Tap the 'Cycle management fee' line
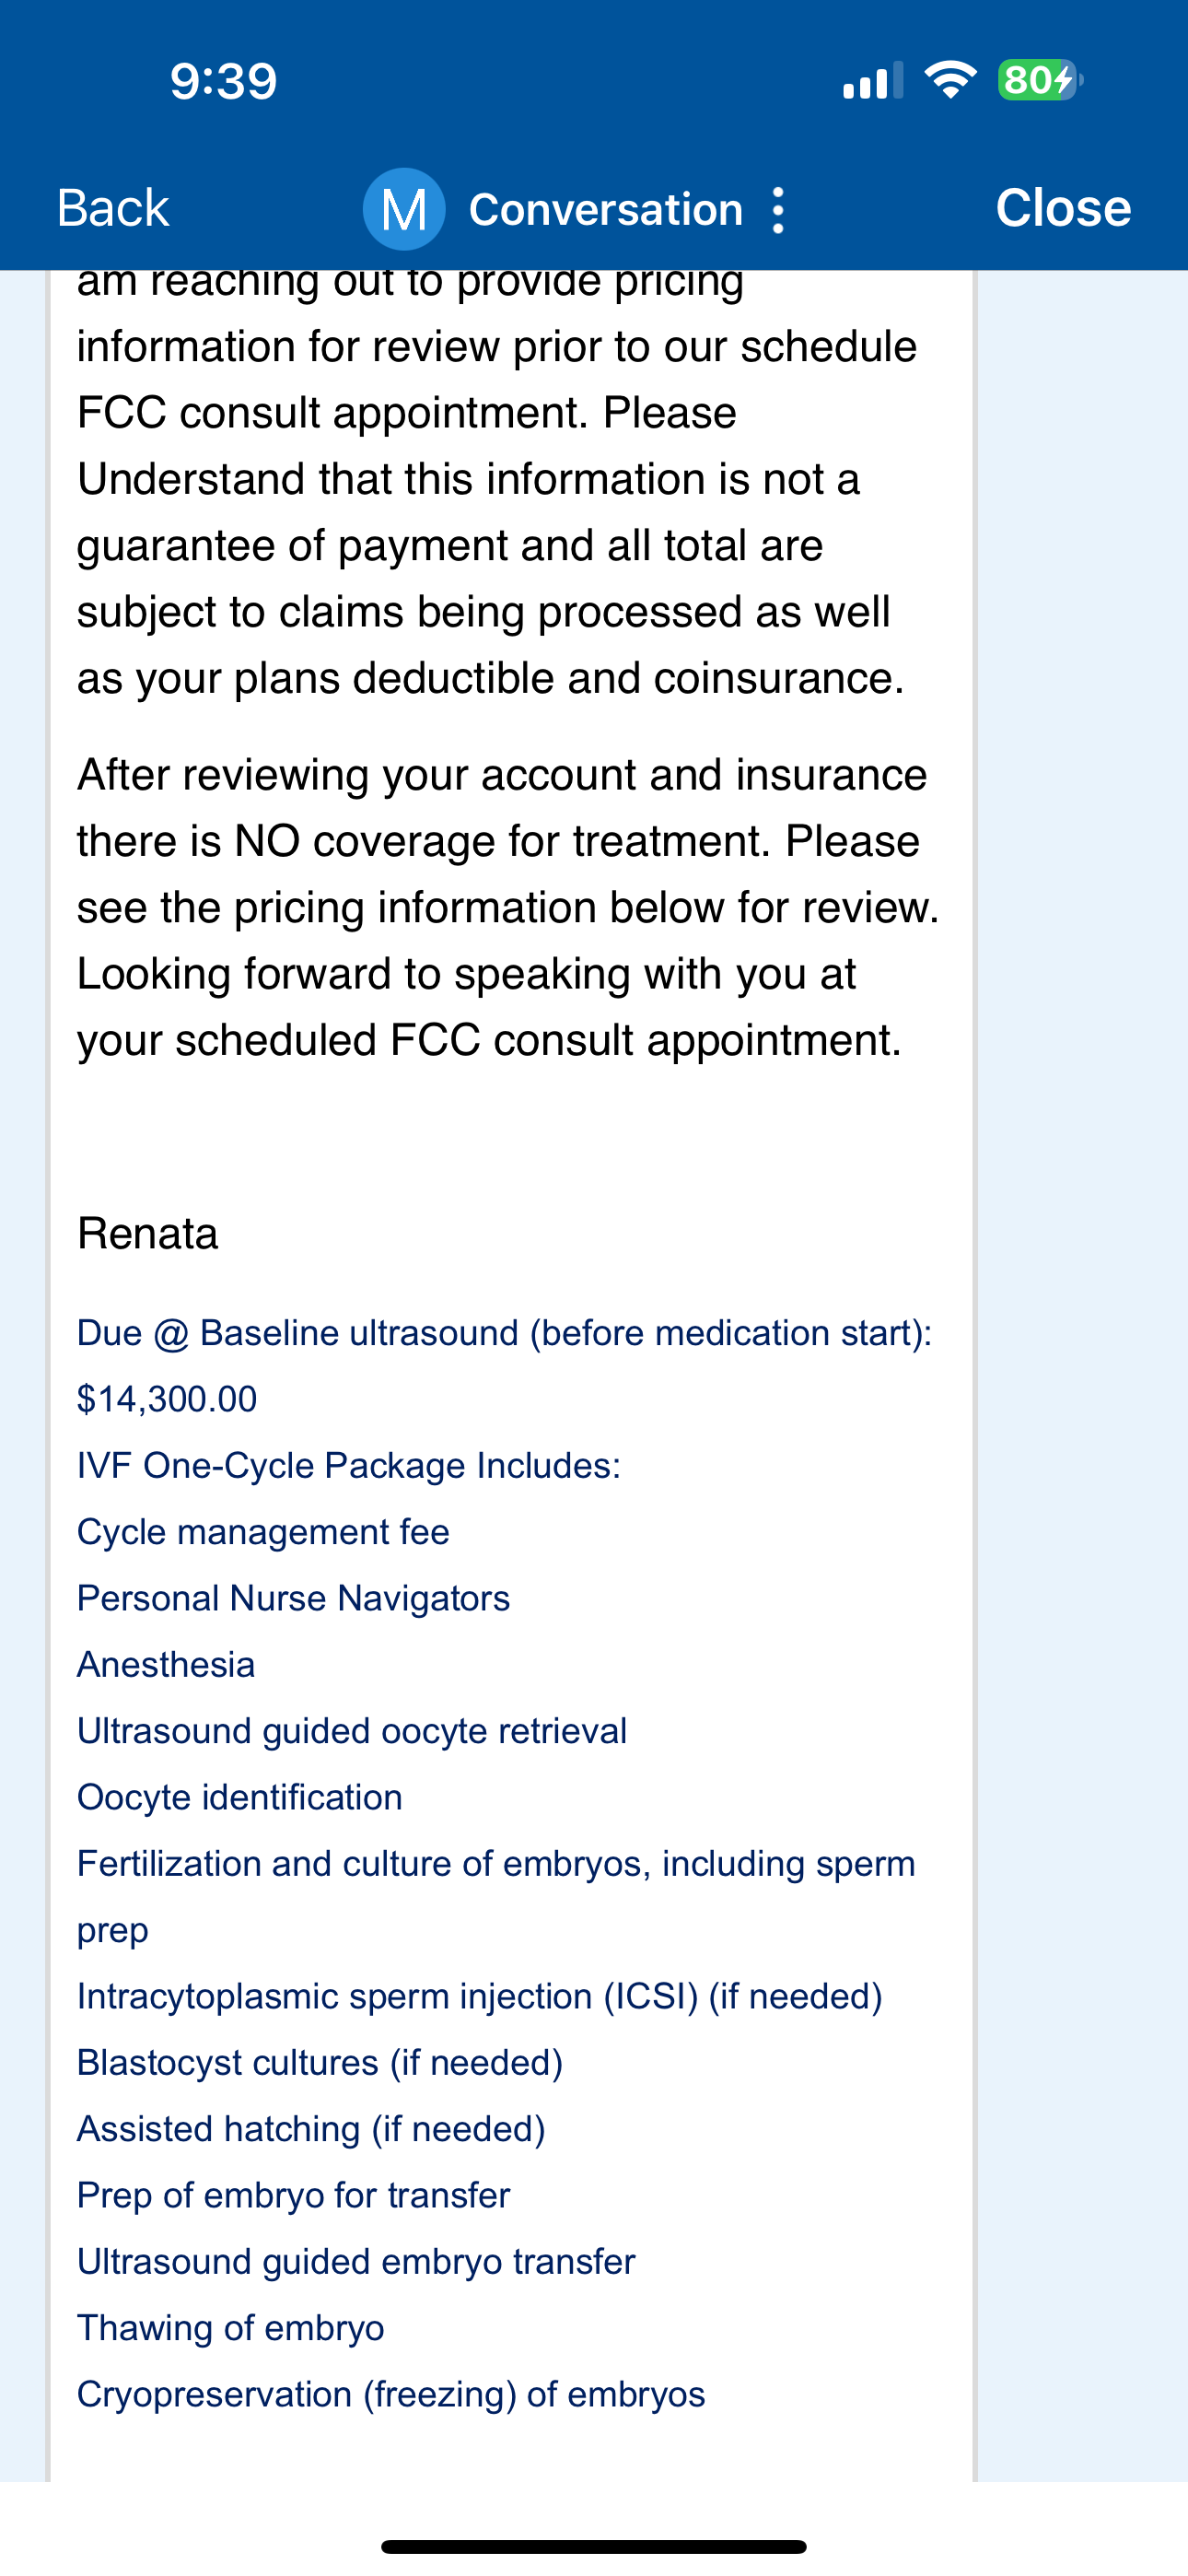The width and height of the screenshot is (1188, 2576). click(x=263, y=1532)
